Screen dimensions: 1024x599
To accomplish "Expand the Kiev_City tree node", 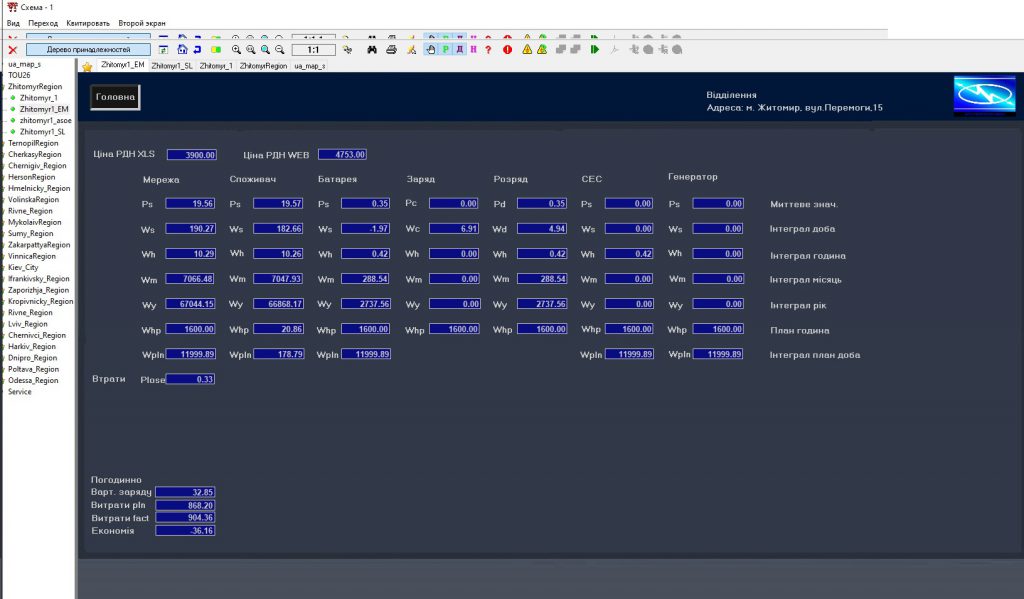I will pyautogui.click(x=4, y=268).
